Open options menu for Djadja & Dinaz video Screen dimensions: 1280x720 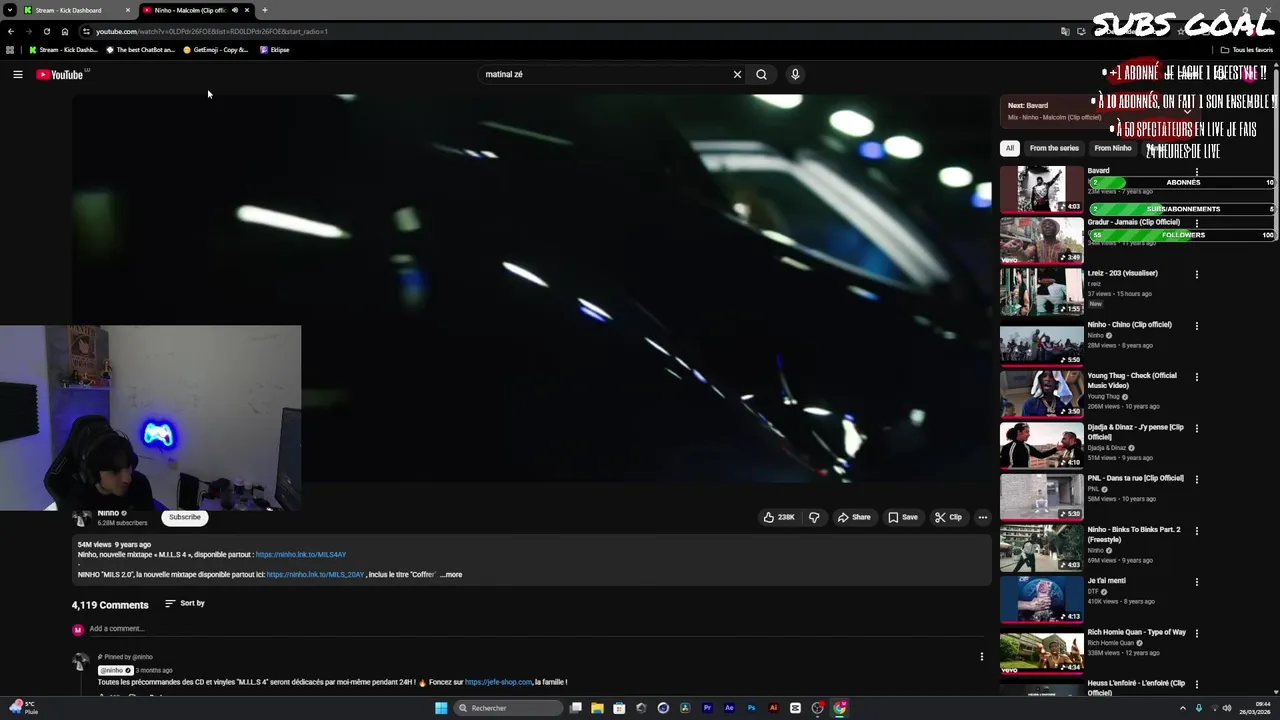pyautogui.click(x=1196, y=428)
